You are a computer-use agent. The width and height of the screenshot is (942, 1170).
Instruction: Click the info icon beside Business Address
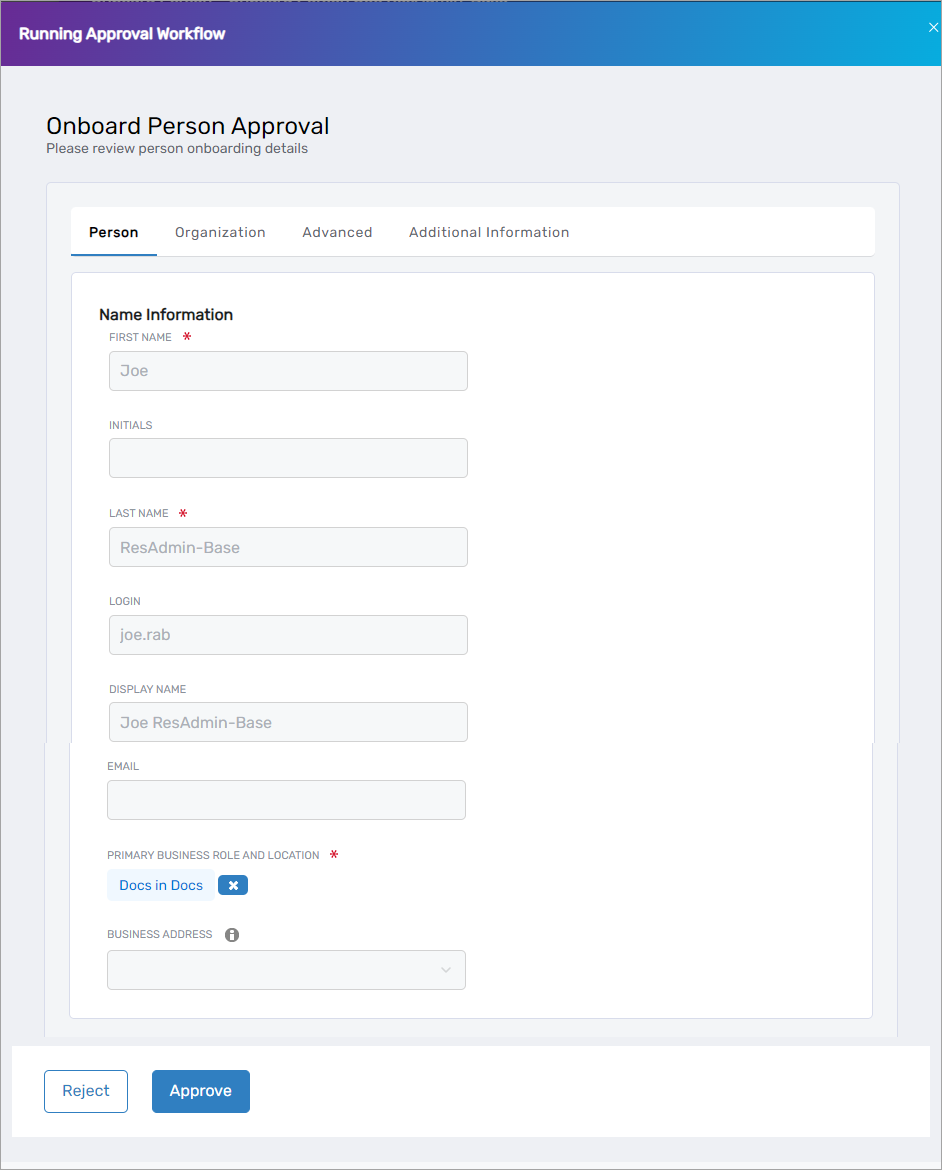point(232,934)
